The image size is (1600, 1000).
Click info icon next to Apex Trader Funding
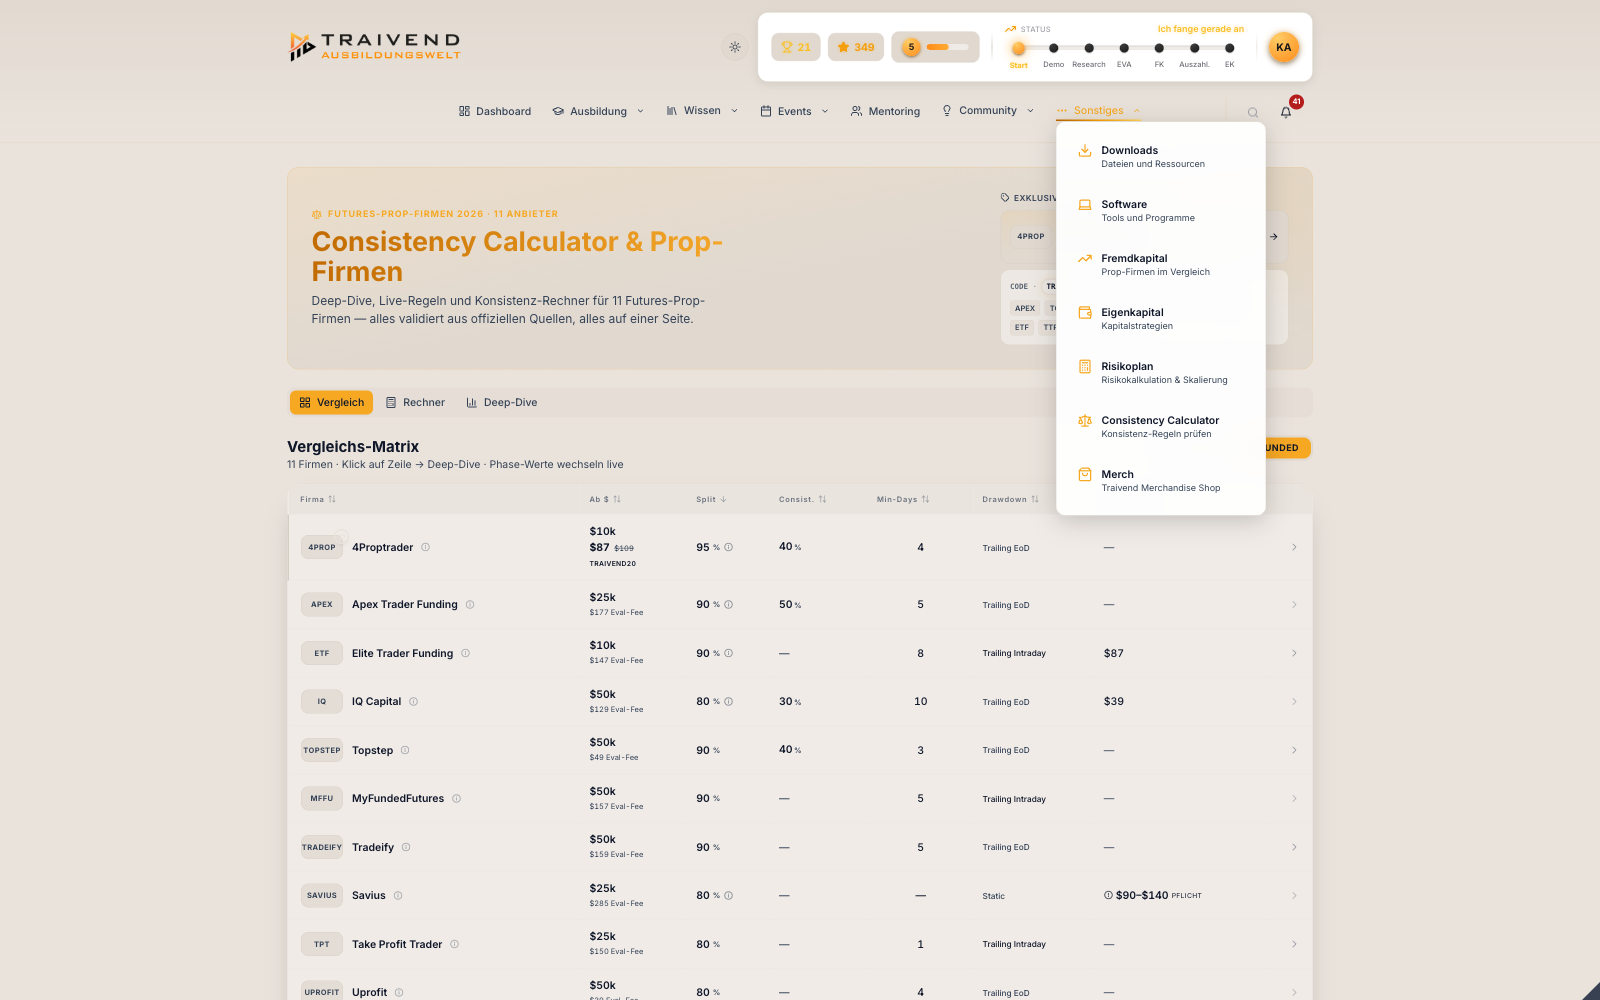[x=470, y=604]
